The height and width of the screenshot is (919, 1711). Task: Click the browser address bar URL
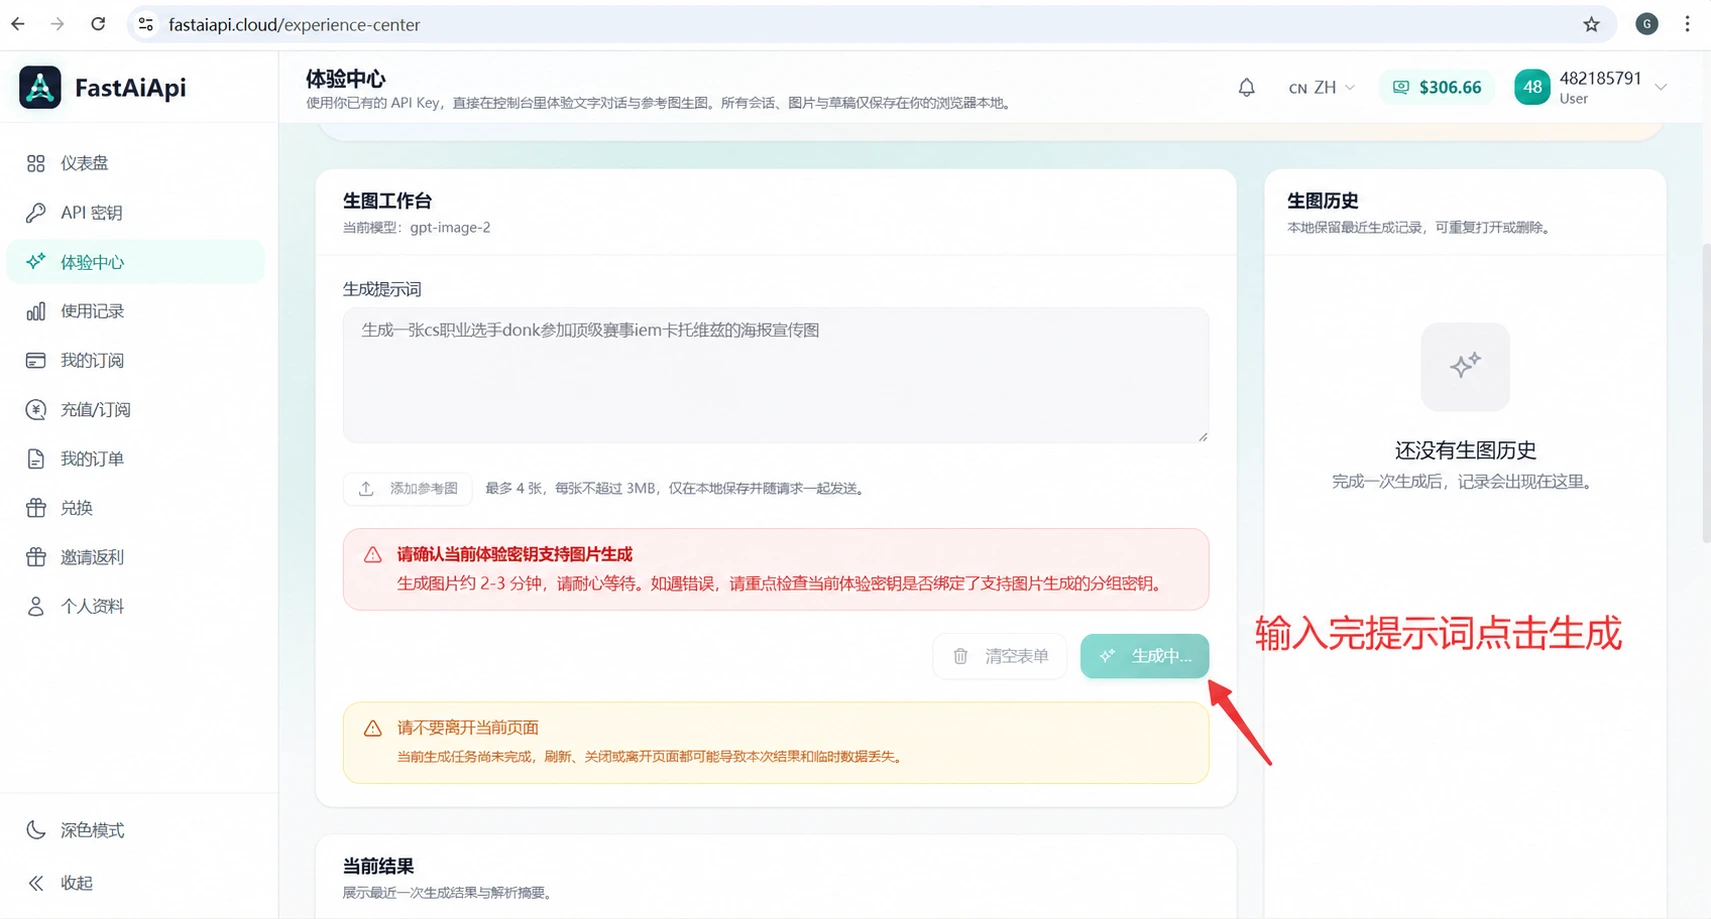pos(294,25)
